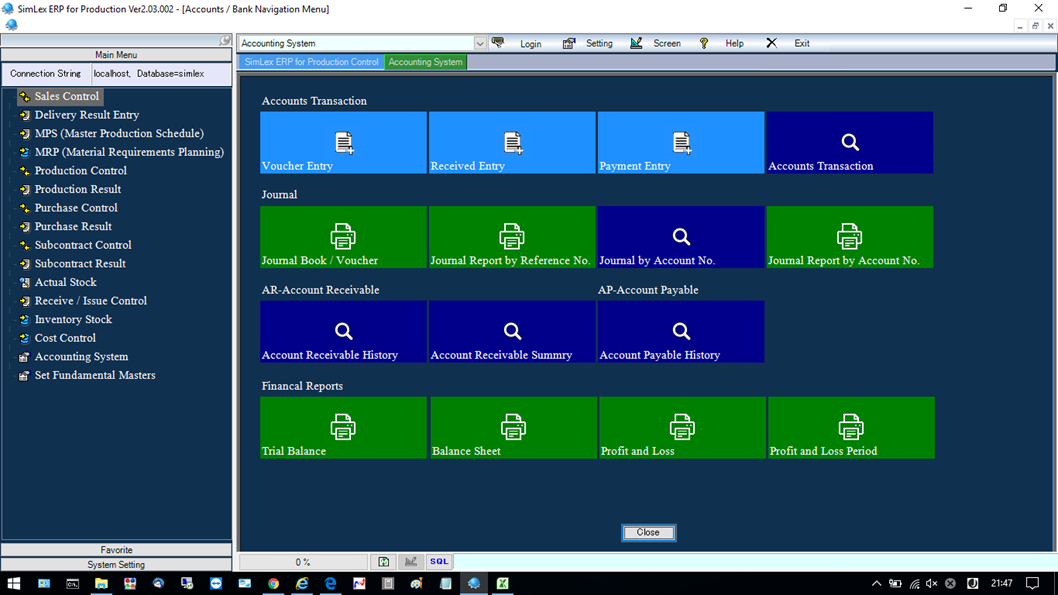Click the Main Menu panel header
1058x595 pixels.
[x=116, y=55]
